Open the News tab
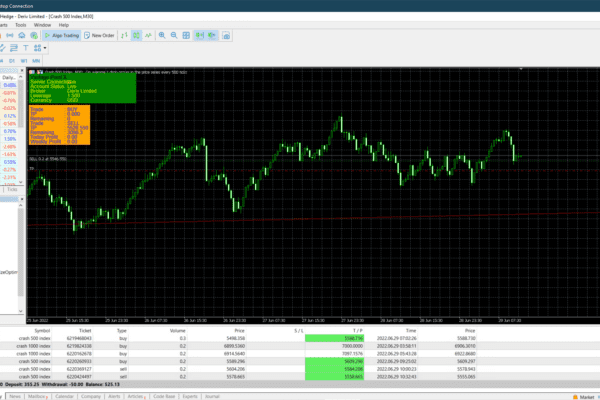 [x=15, y=397]
